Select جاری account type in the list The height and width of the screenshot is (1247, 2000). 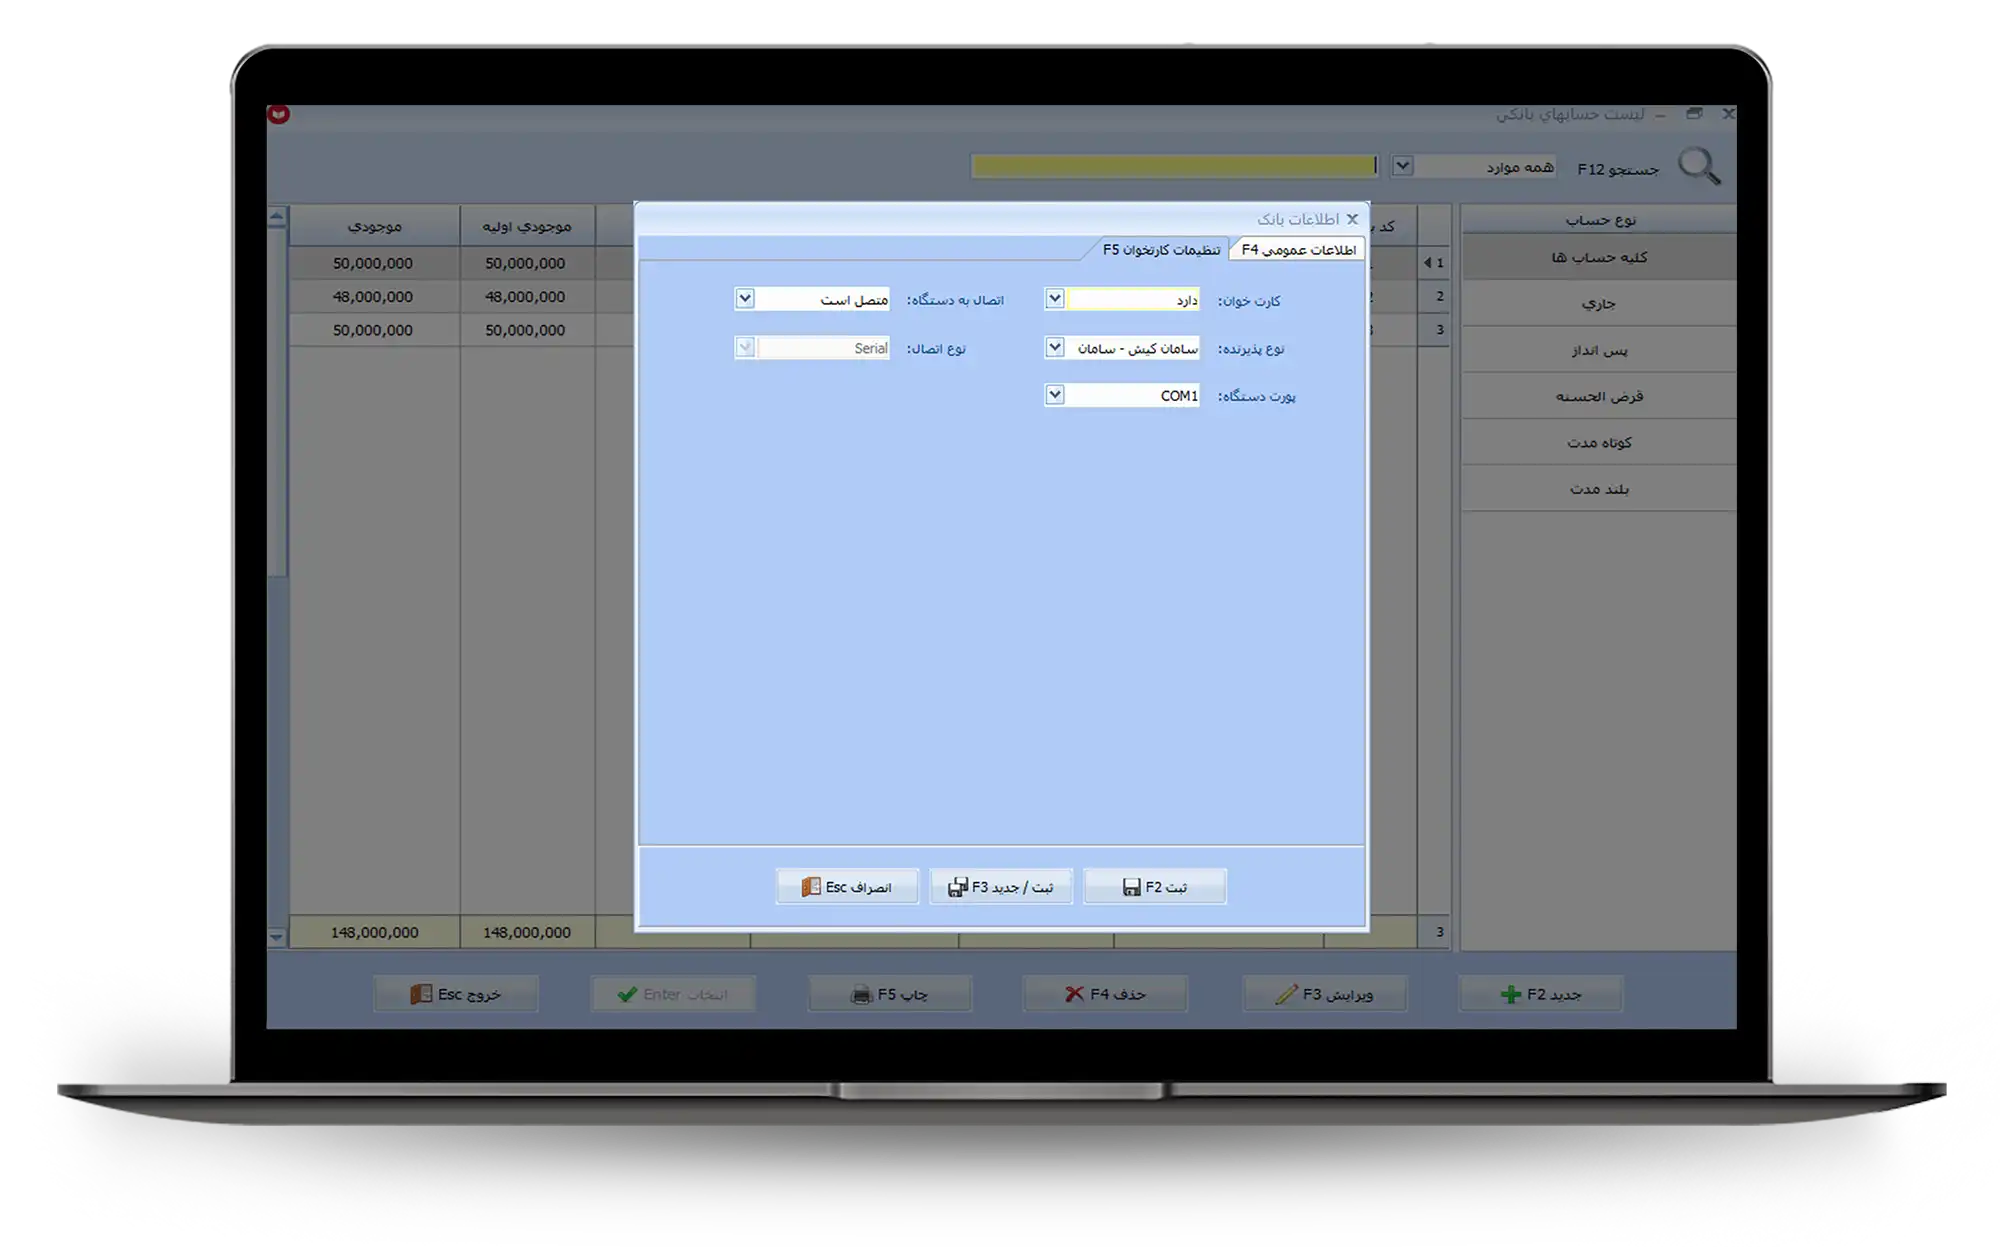coord(1598,304)
